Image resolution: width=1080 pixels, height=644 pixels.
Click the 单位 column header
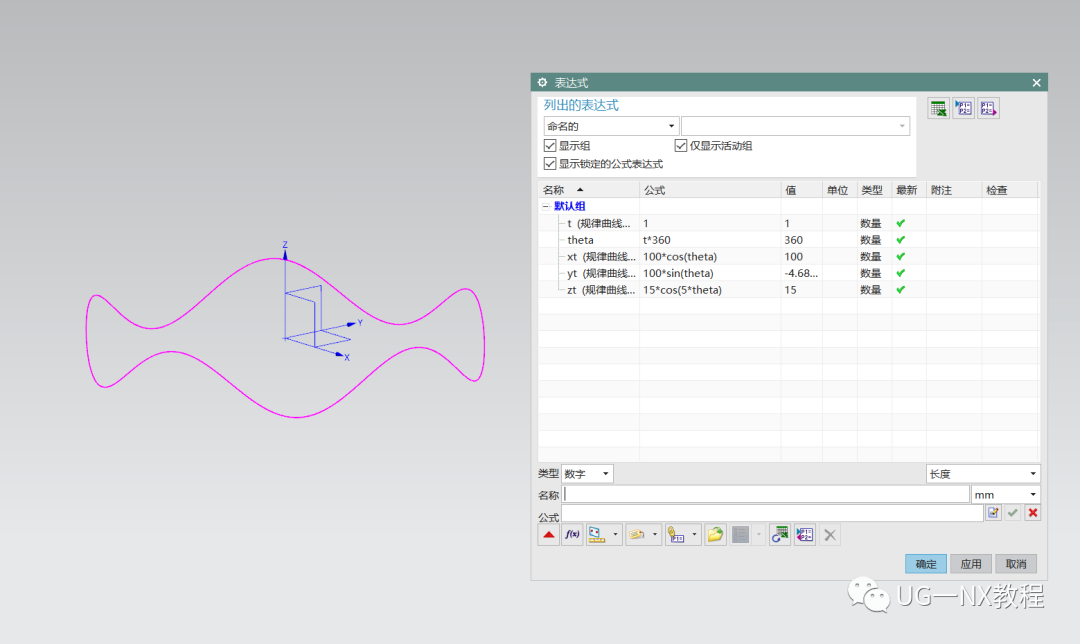840,190
